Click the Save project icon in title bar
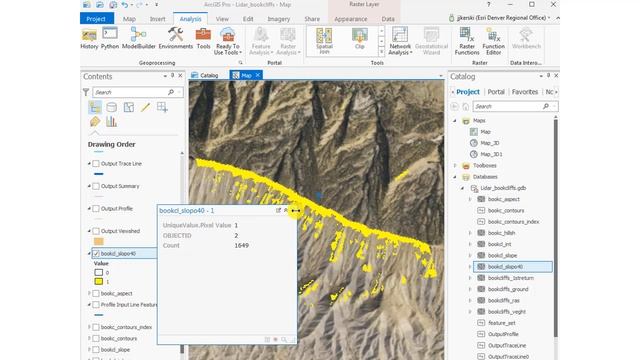This screenshot has height=360, width=640. click(x=113, y=5)
